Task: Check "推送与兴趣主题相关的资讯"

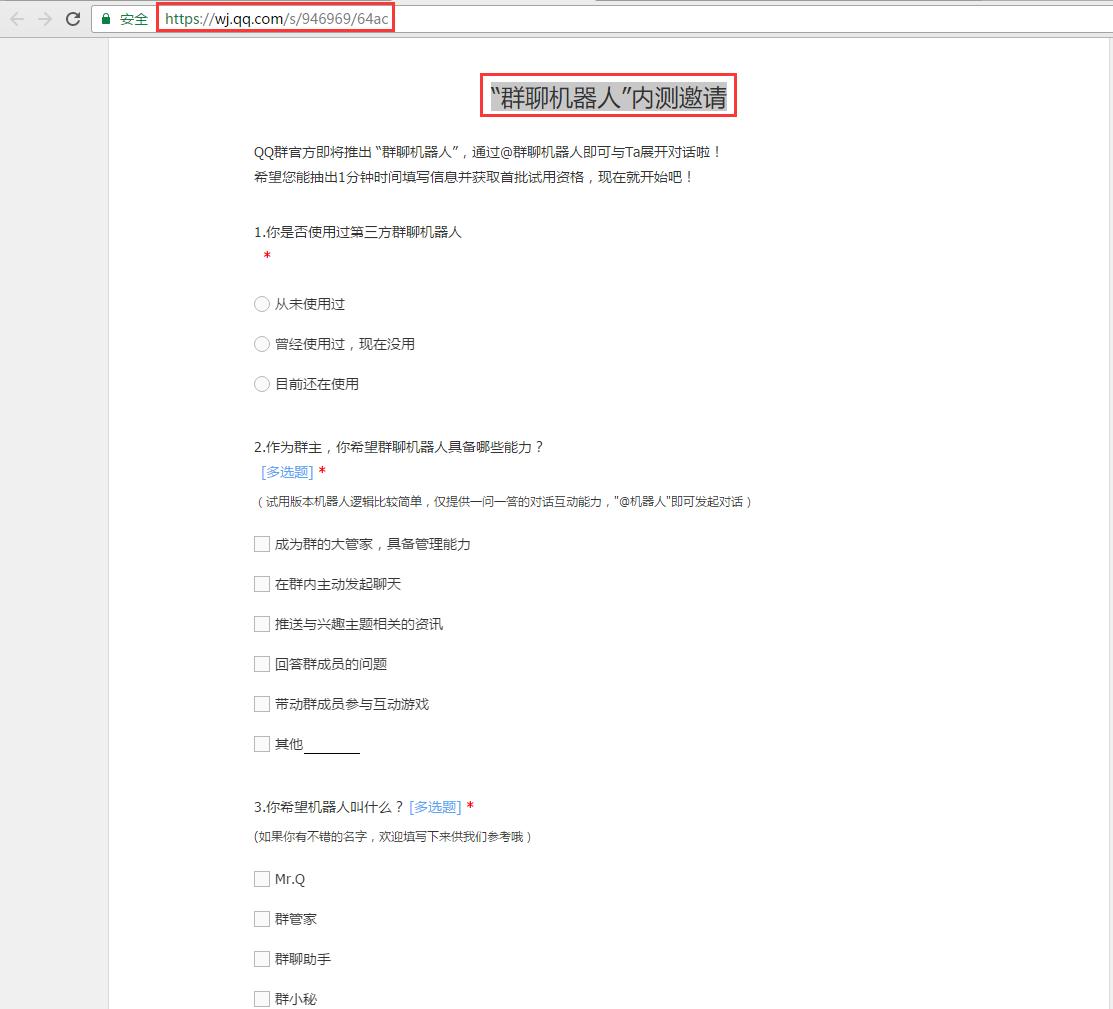Action: point(261,624)
